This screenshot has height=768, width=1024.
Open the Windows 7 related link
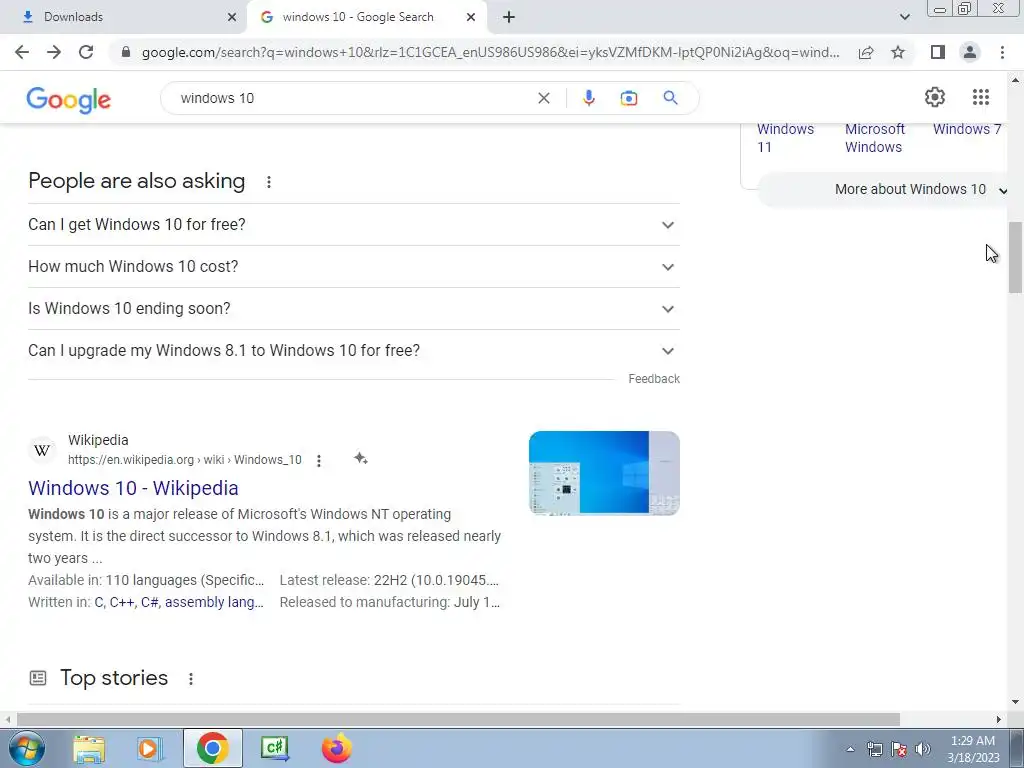[x=966, y=129]
